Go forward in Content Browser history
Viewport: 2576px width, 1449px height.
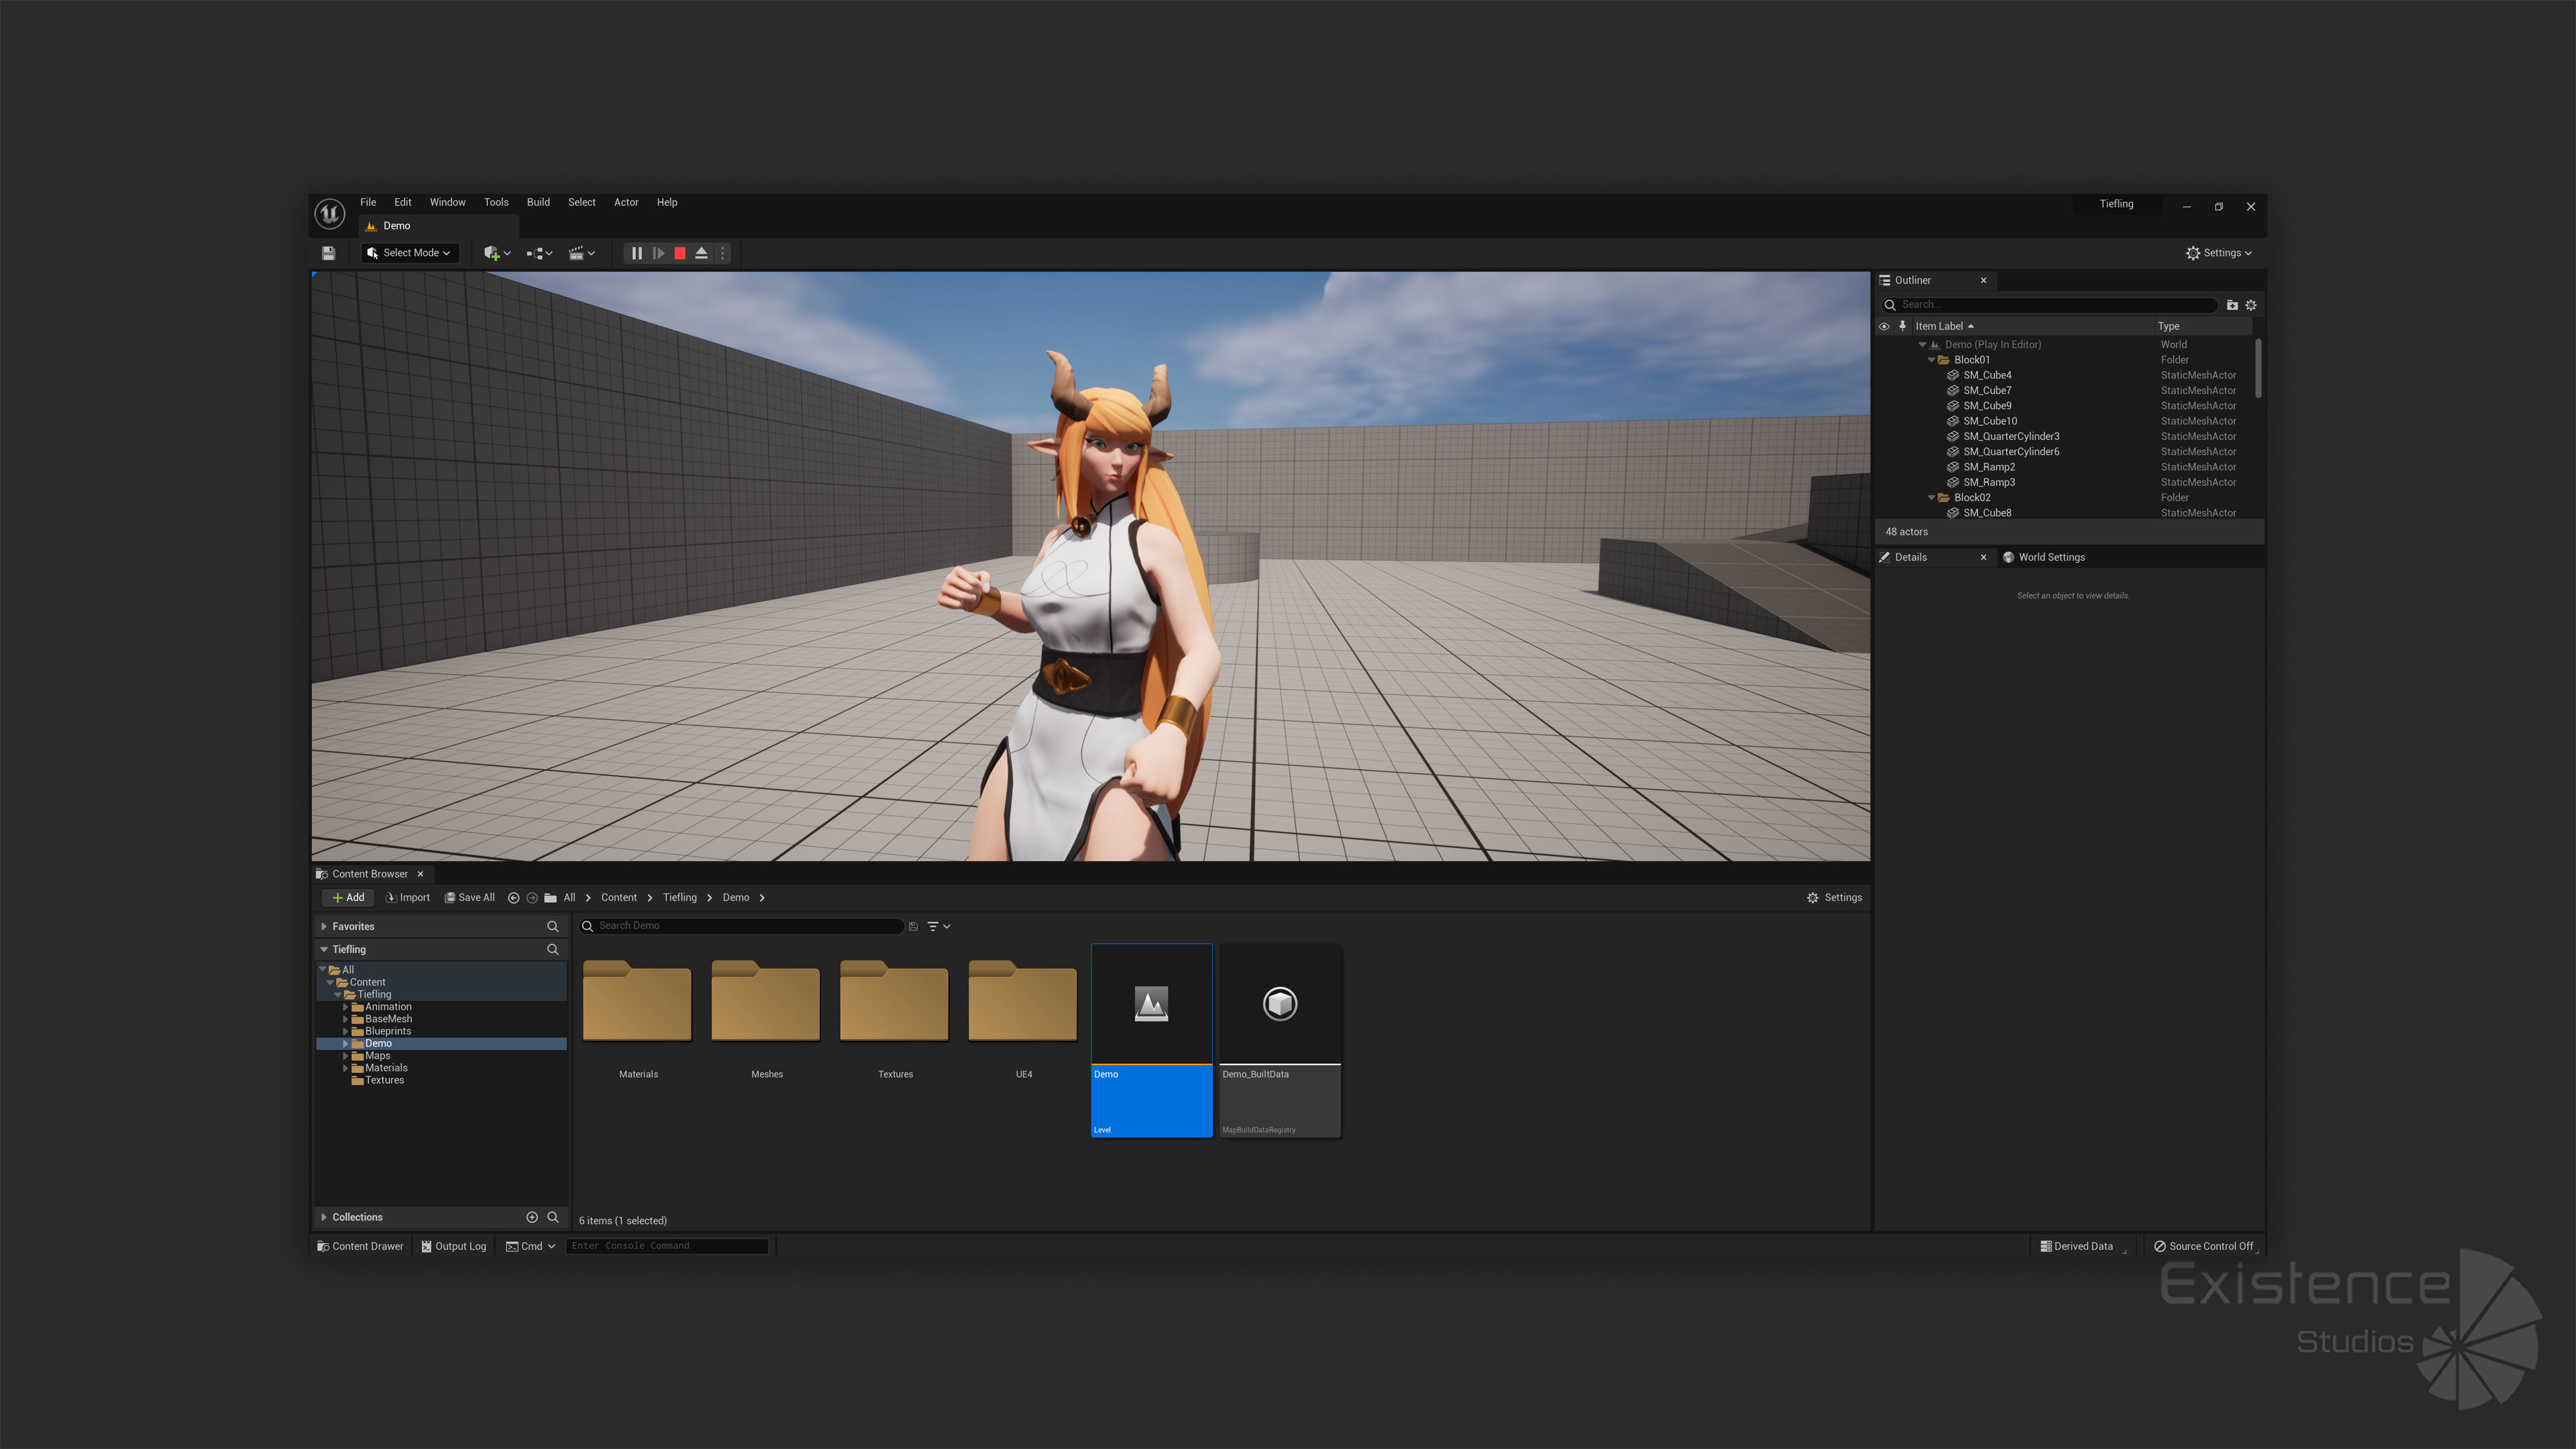(x=532, y=898)
